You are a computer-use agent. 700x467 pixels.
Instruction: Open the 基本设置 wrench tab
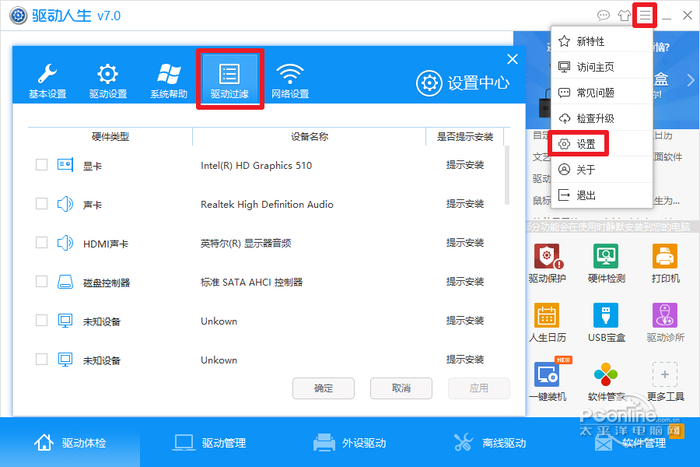47,80
